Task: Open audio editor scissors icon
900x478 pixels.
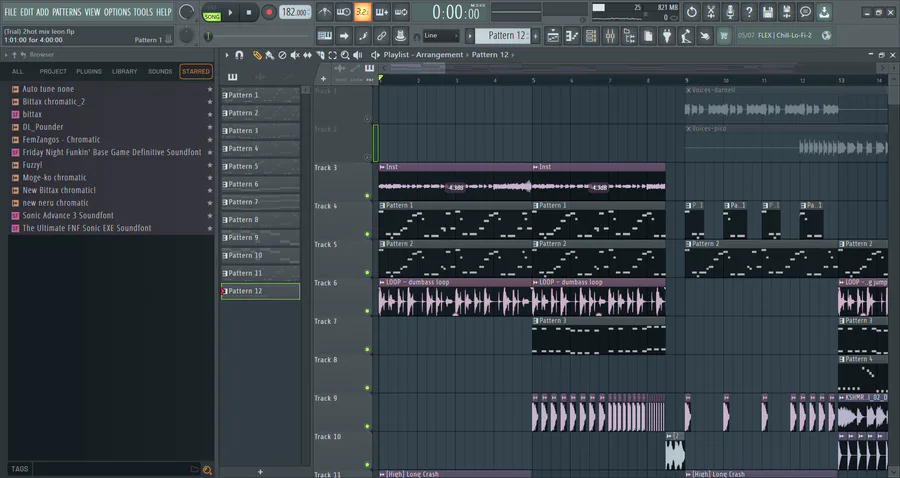Action: click(x=711, y=12)
